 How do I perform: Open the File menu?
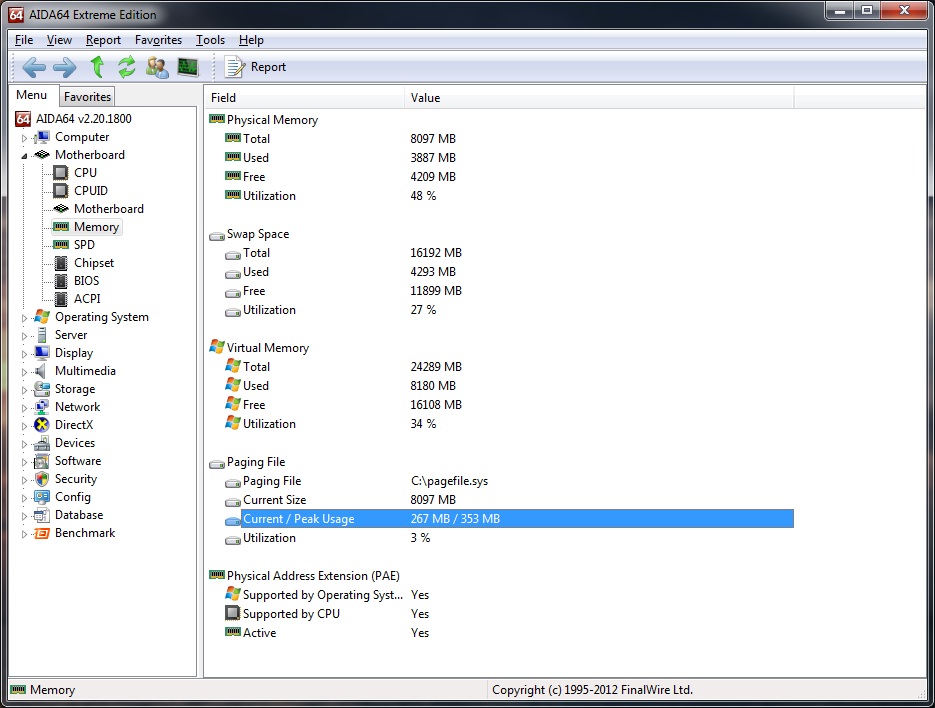tap(24, 40)
